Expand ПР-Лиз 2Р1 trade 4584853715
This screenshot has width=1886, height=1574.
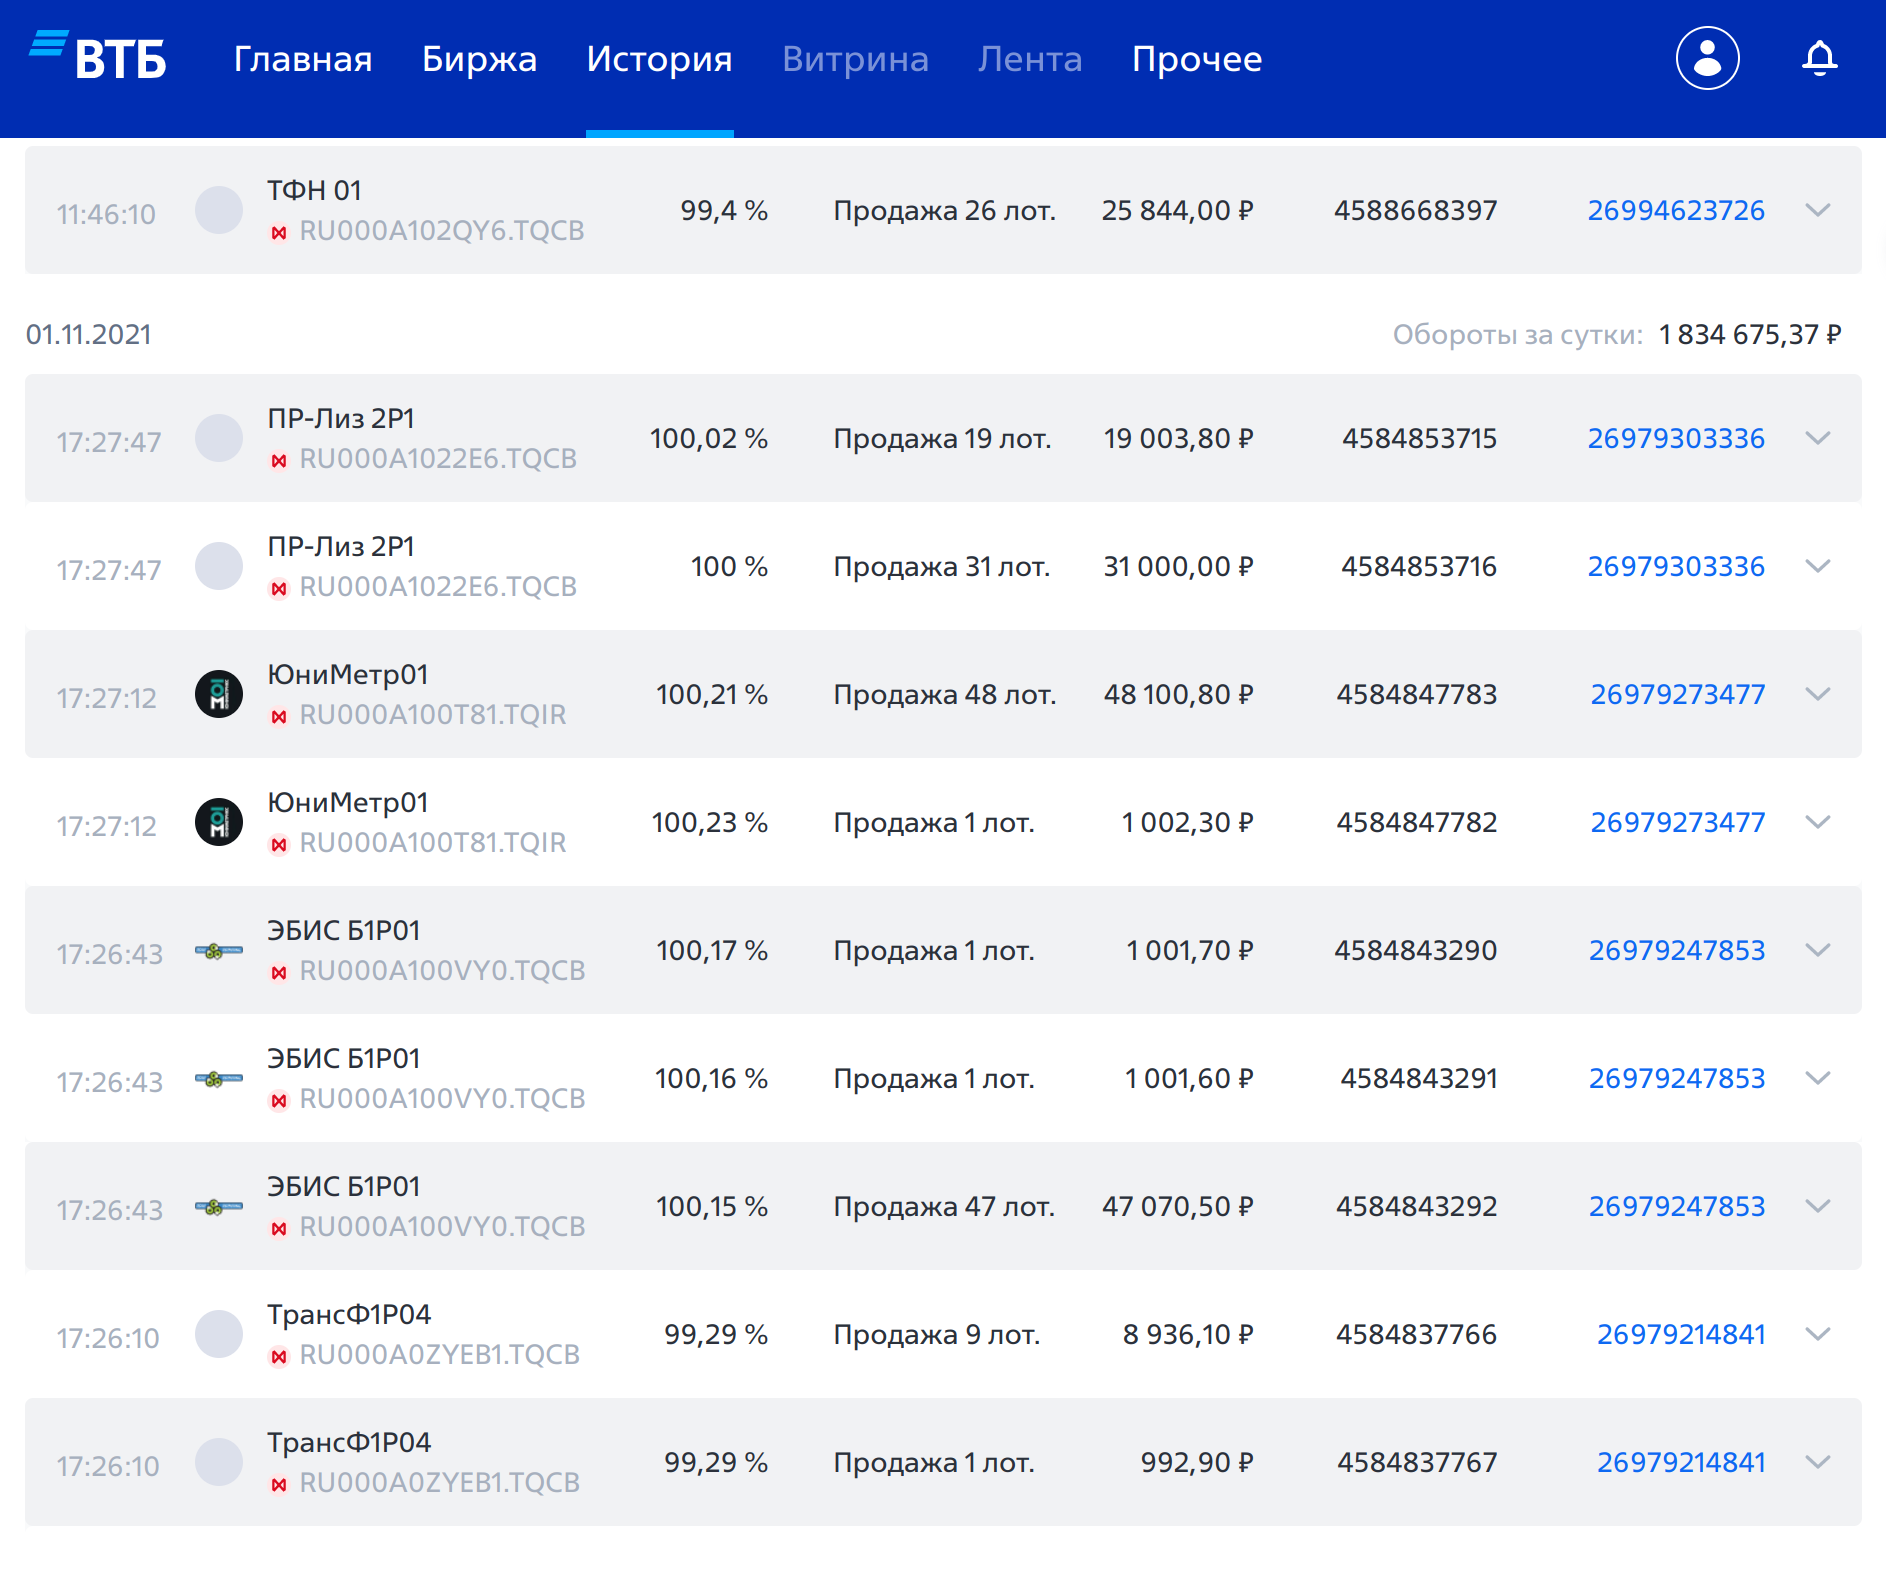pos(1818,438)
